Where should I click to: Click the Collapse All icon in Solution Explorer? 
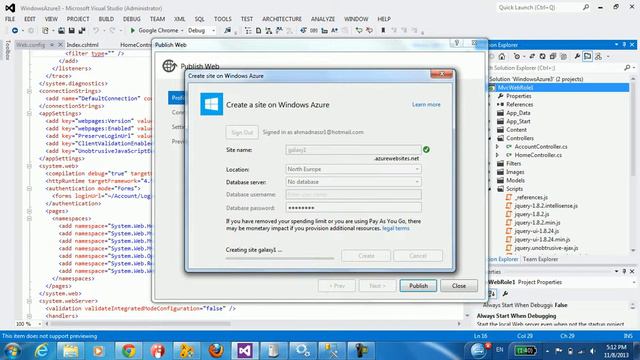pyautogui.click(x=553, y=57)
